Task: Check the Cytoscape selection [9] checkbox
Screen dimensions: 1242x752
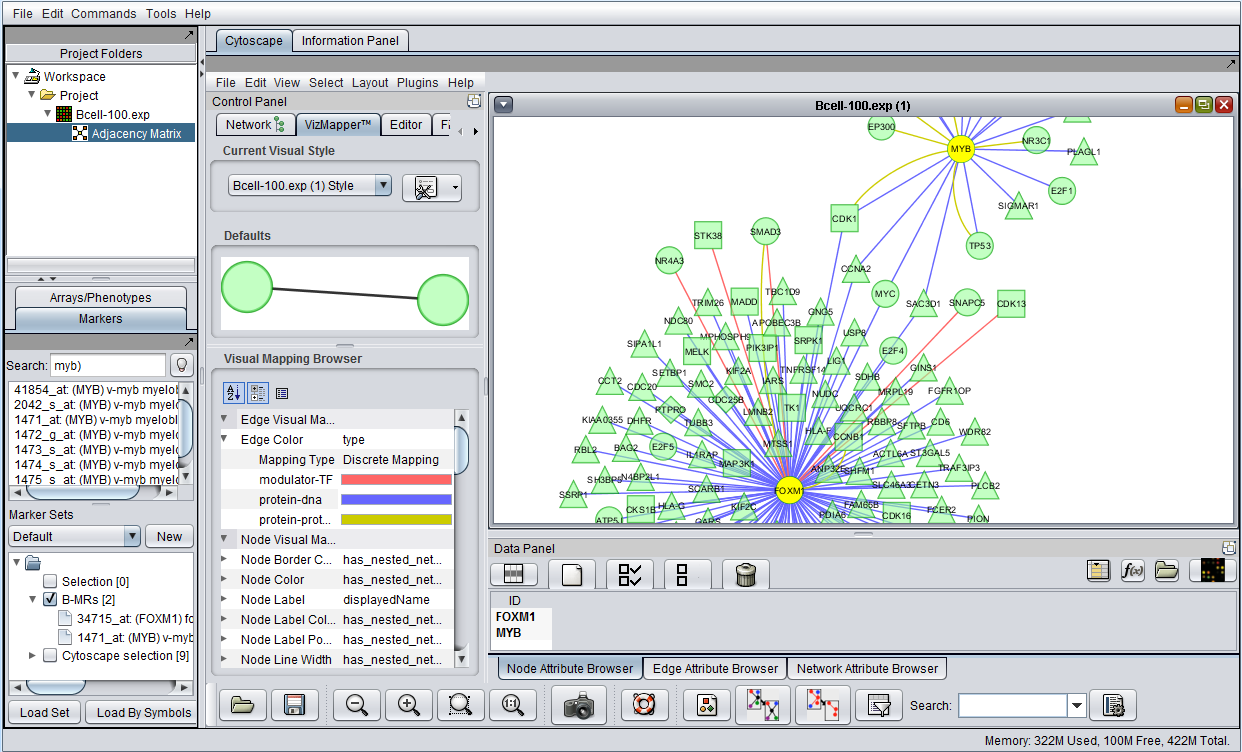Action: click(50, 656)
